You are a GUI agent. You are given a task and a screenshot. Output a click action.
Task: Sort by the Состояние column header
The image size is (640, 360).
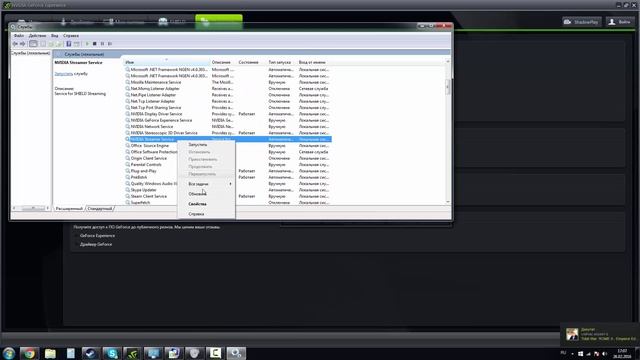pos(251,62)
